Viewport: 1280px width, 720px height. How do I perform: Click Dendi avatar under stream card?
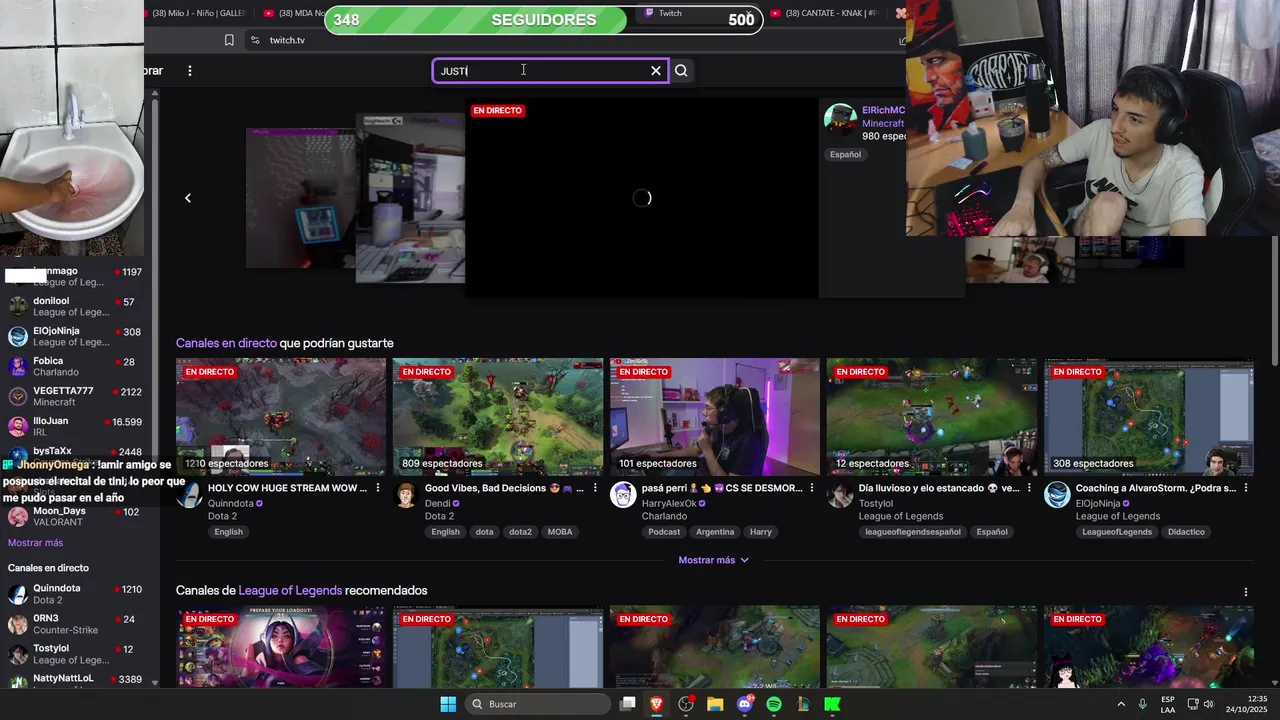tap(406, 495)
